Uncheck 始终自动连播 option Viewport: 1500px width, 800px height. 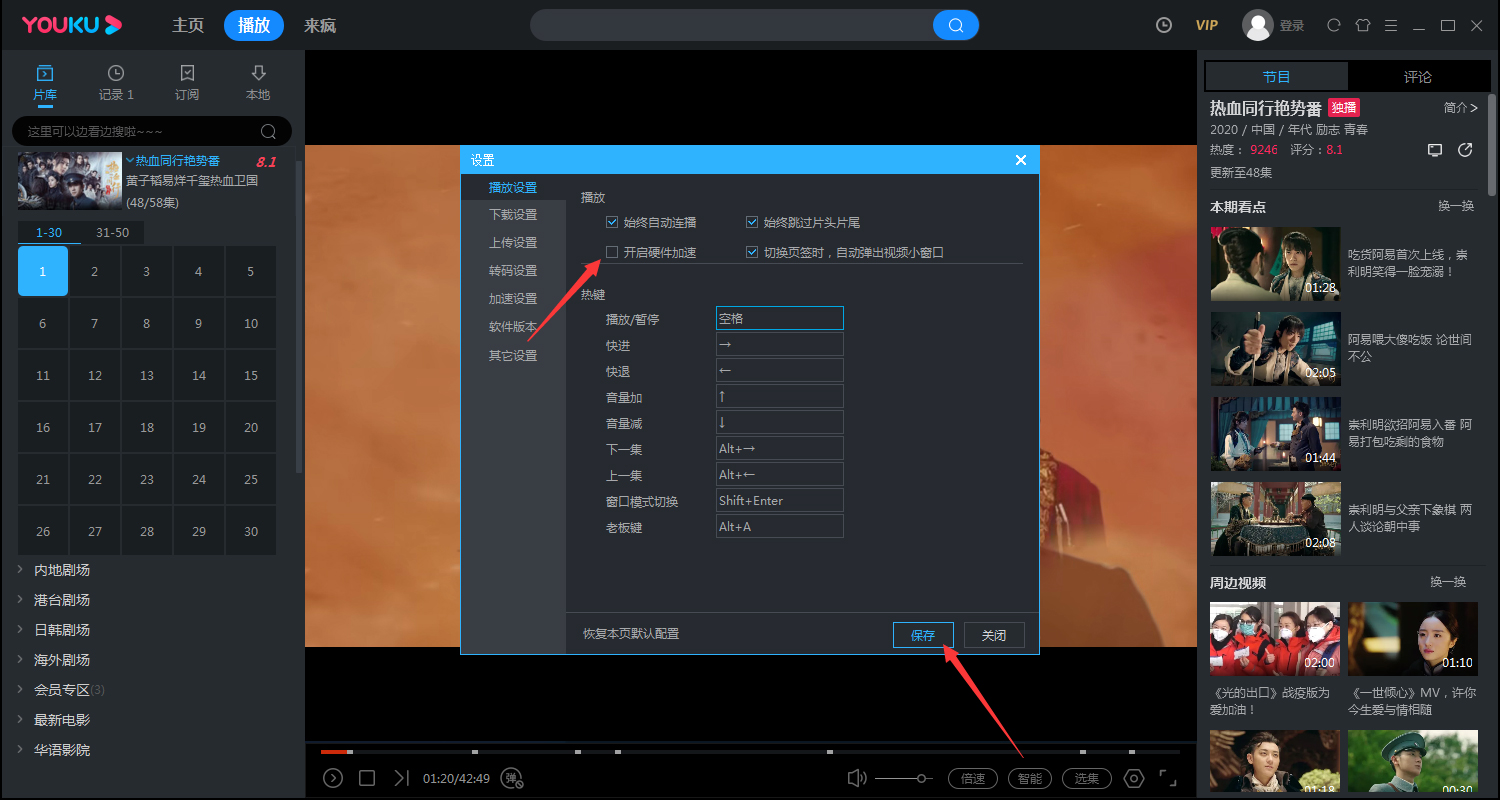pyautogui.click(x=612, y=222)
